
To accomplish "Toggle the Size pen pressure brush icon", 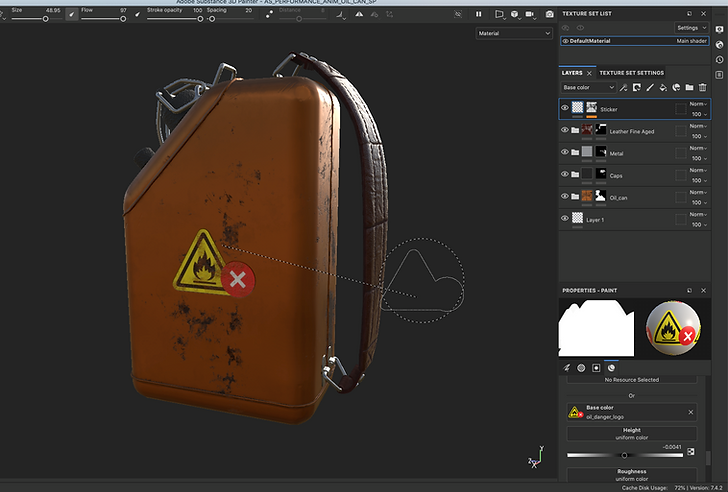I will (x=72, y=14).
